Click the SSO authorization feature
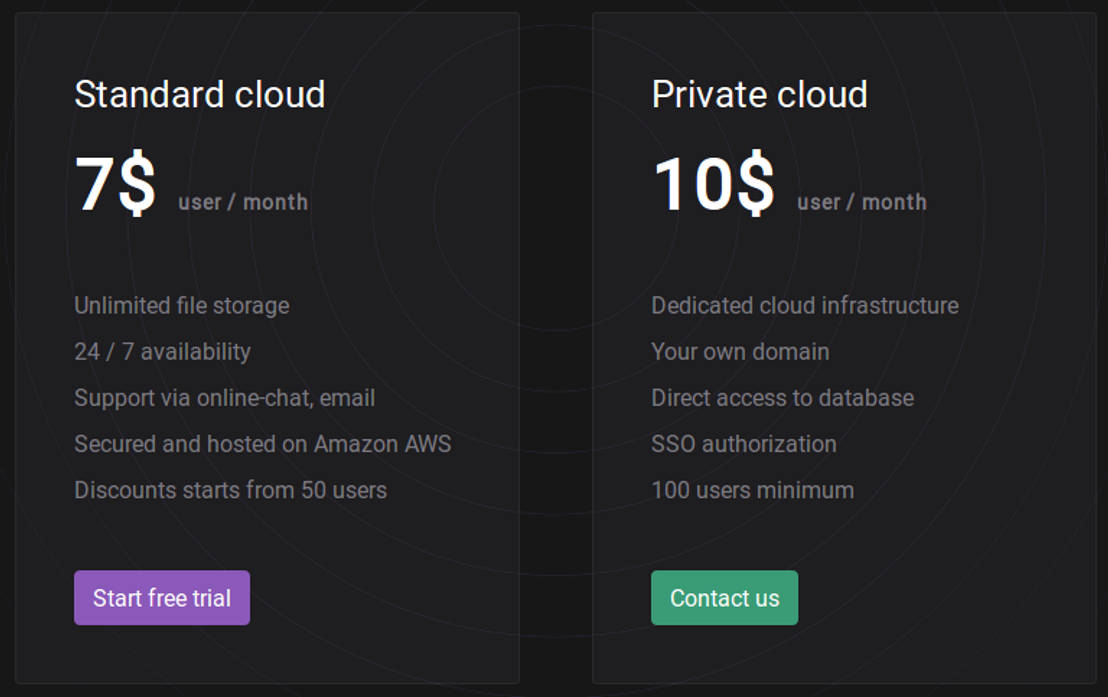 point(743,443)
